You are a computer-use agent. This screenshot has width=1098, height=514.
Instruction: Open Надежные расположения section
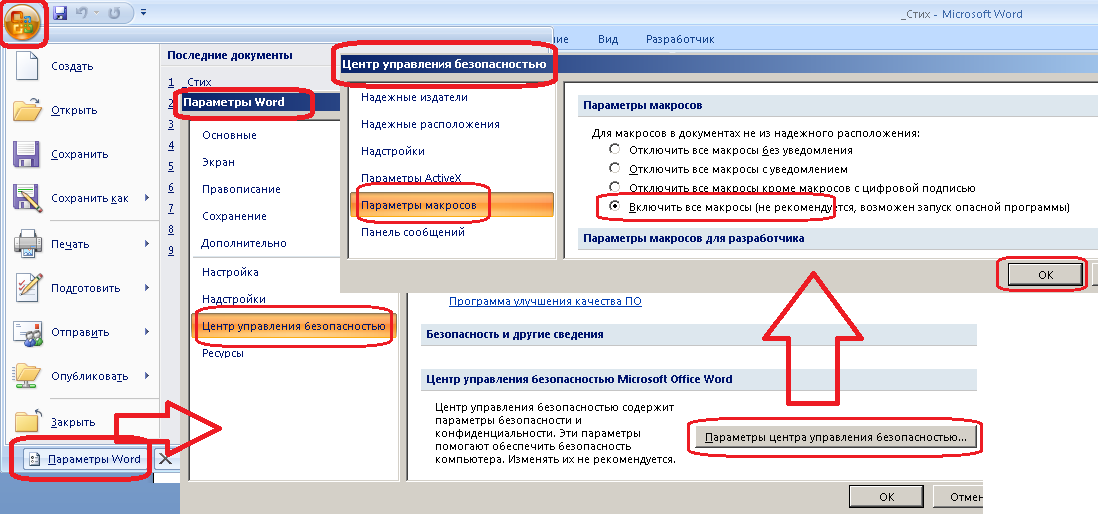(430, 124)
